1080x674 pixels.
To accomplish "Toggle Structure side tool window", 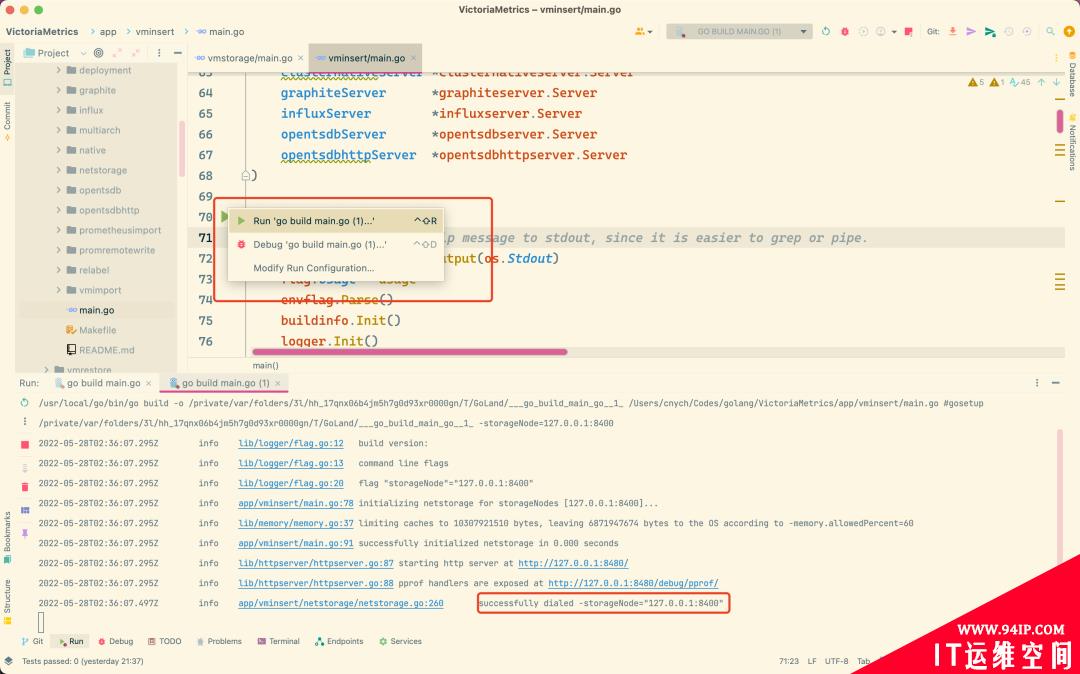I will pos(7,601).
